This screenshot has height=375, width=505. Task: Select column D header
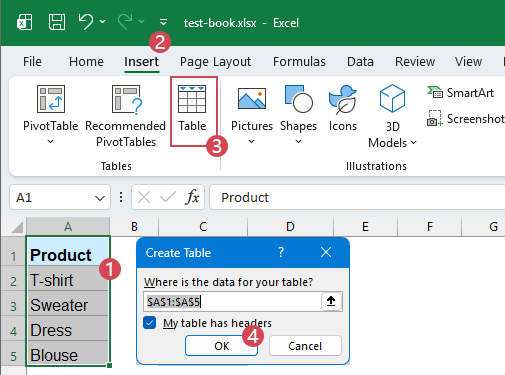290,227
